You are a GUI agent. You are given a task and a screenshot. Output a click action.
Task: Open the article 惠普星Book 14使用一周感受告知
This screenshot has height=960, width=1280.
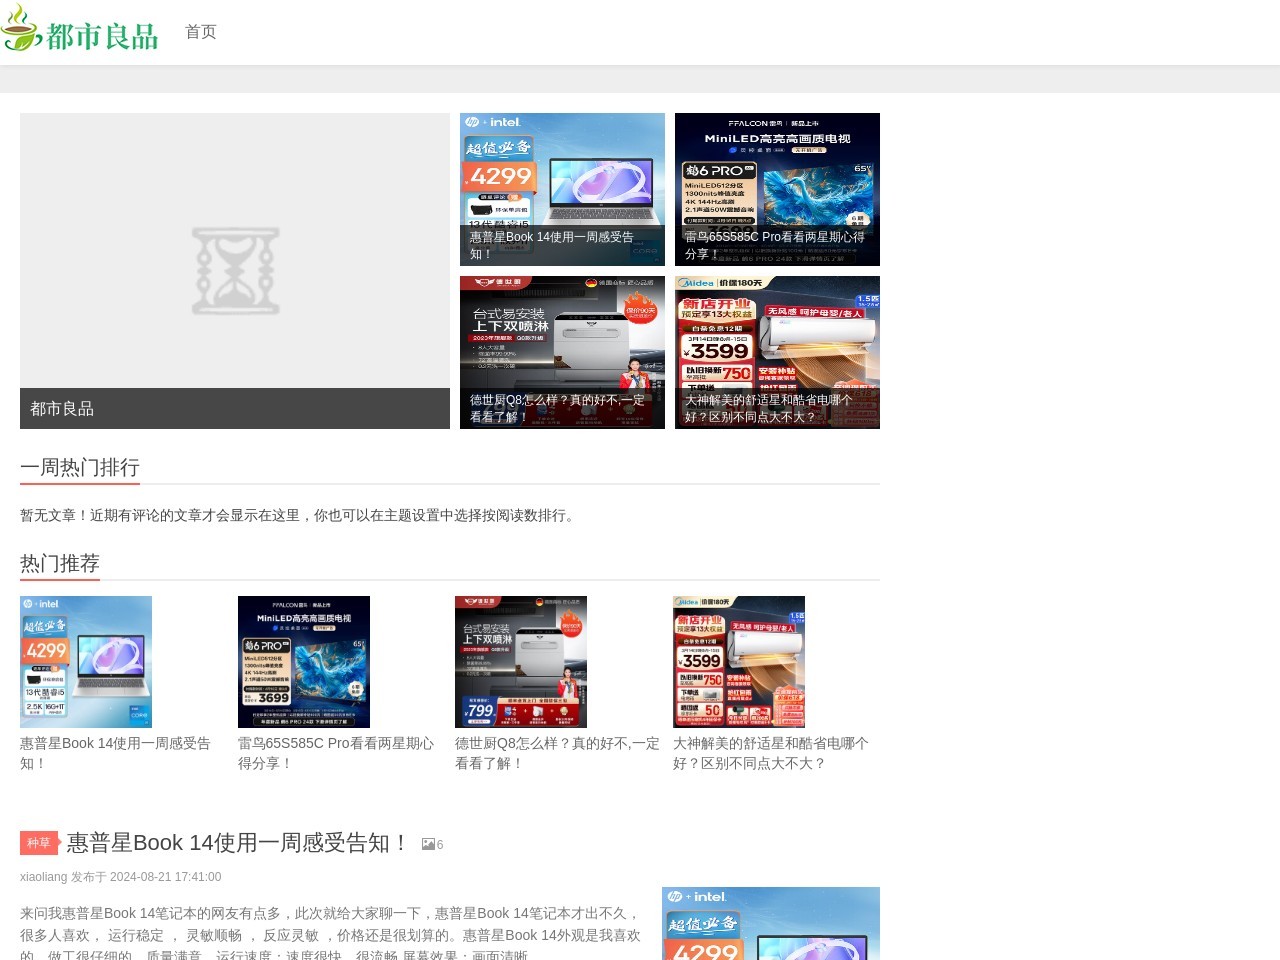coord(236,842)
